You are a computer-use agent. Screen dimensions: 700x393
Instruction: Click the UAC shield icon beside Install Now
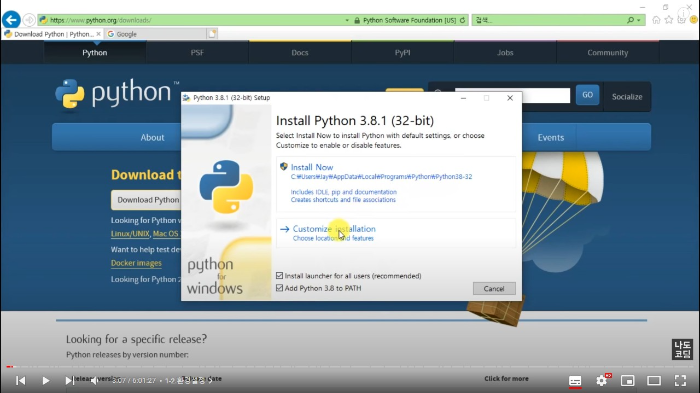coord(283,167)
